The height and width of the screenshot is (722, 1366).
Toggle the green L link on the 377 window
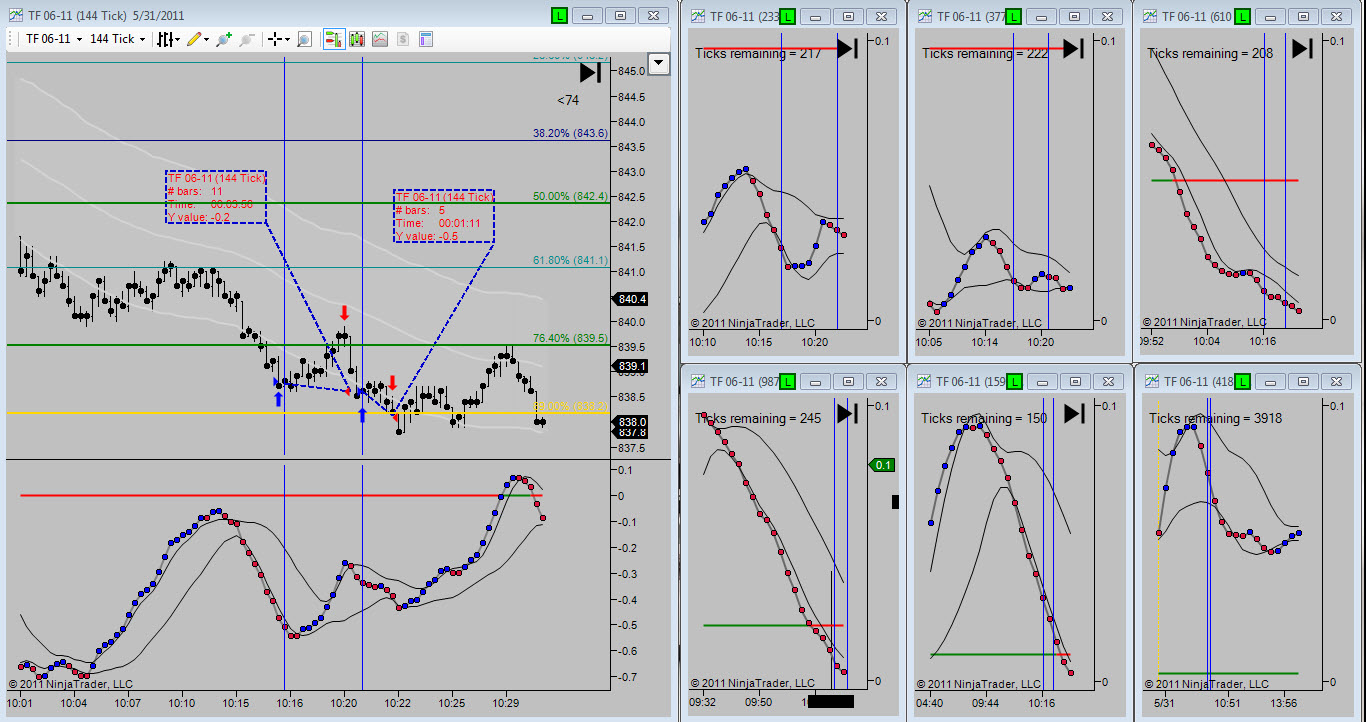point(1015,16)
